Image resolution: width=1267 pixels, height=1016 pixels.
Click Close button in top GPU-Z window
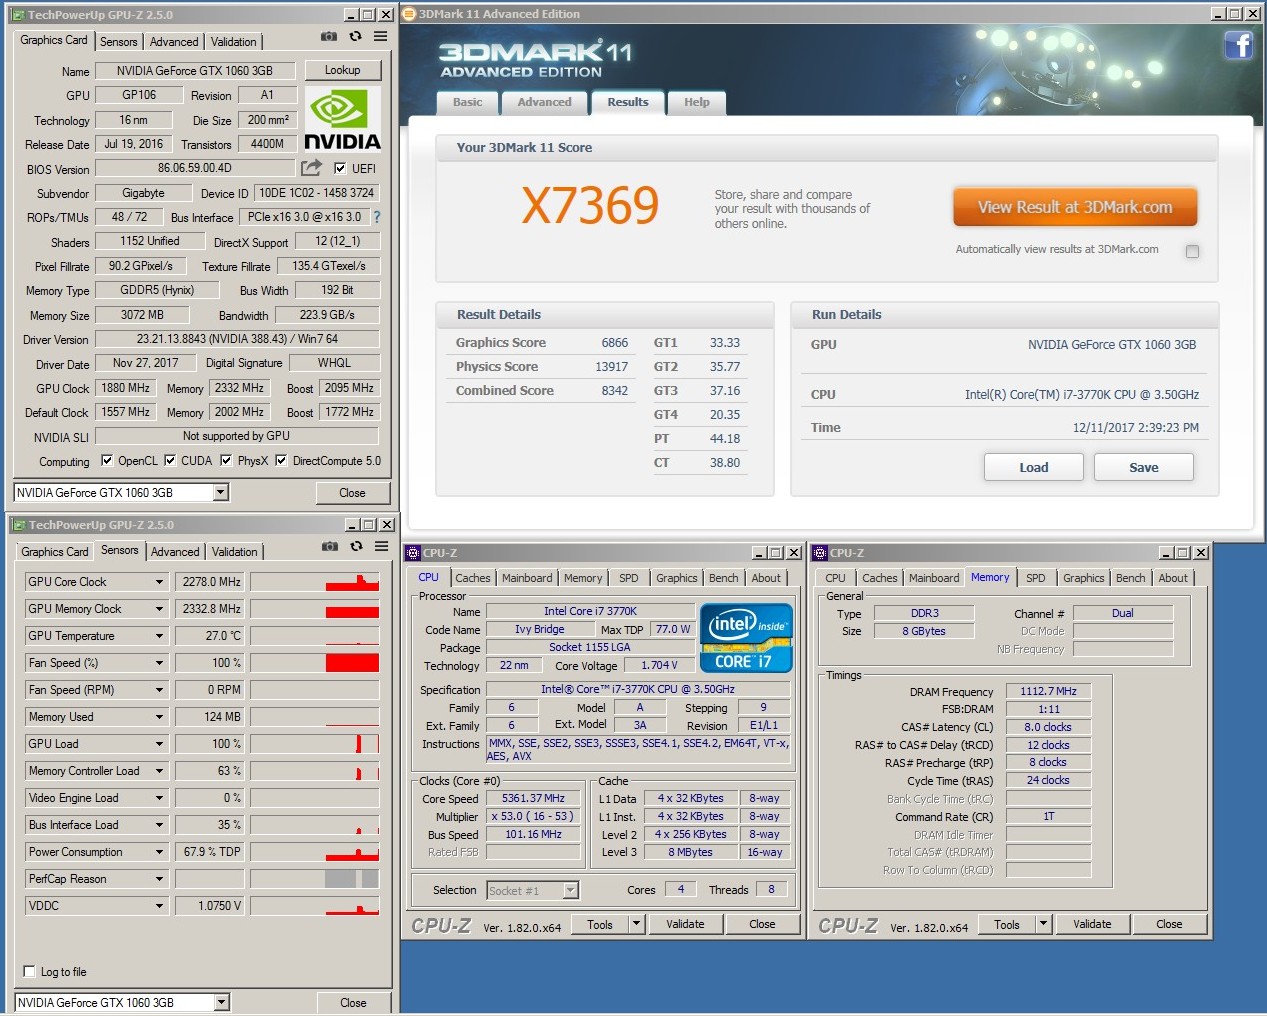[352, 493]
